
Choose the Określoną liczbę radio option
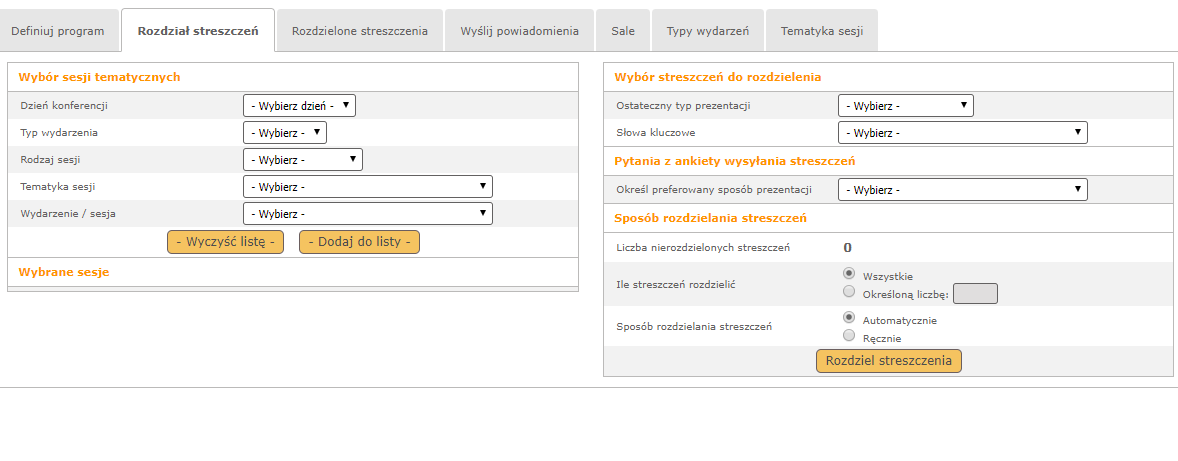(x=849, y=291)
